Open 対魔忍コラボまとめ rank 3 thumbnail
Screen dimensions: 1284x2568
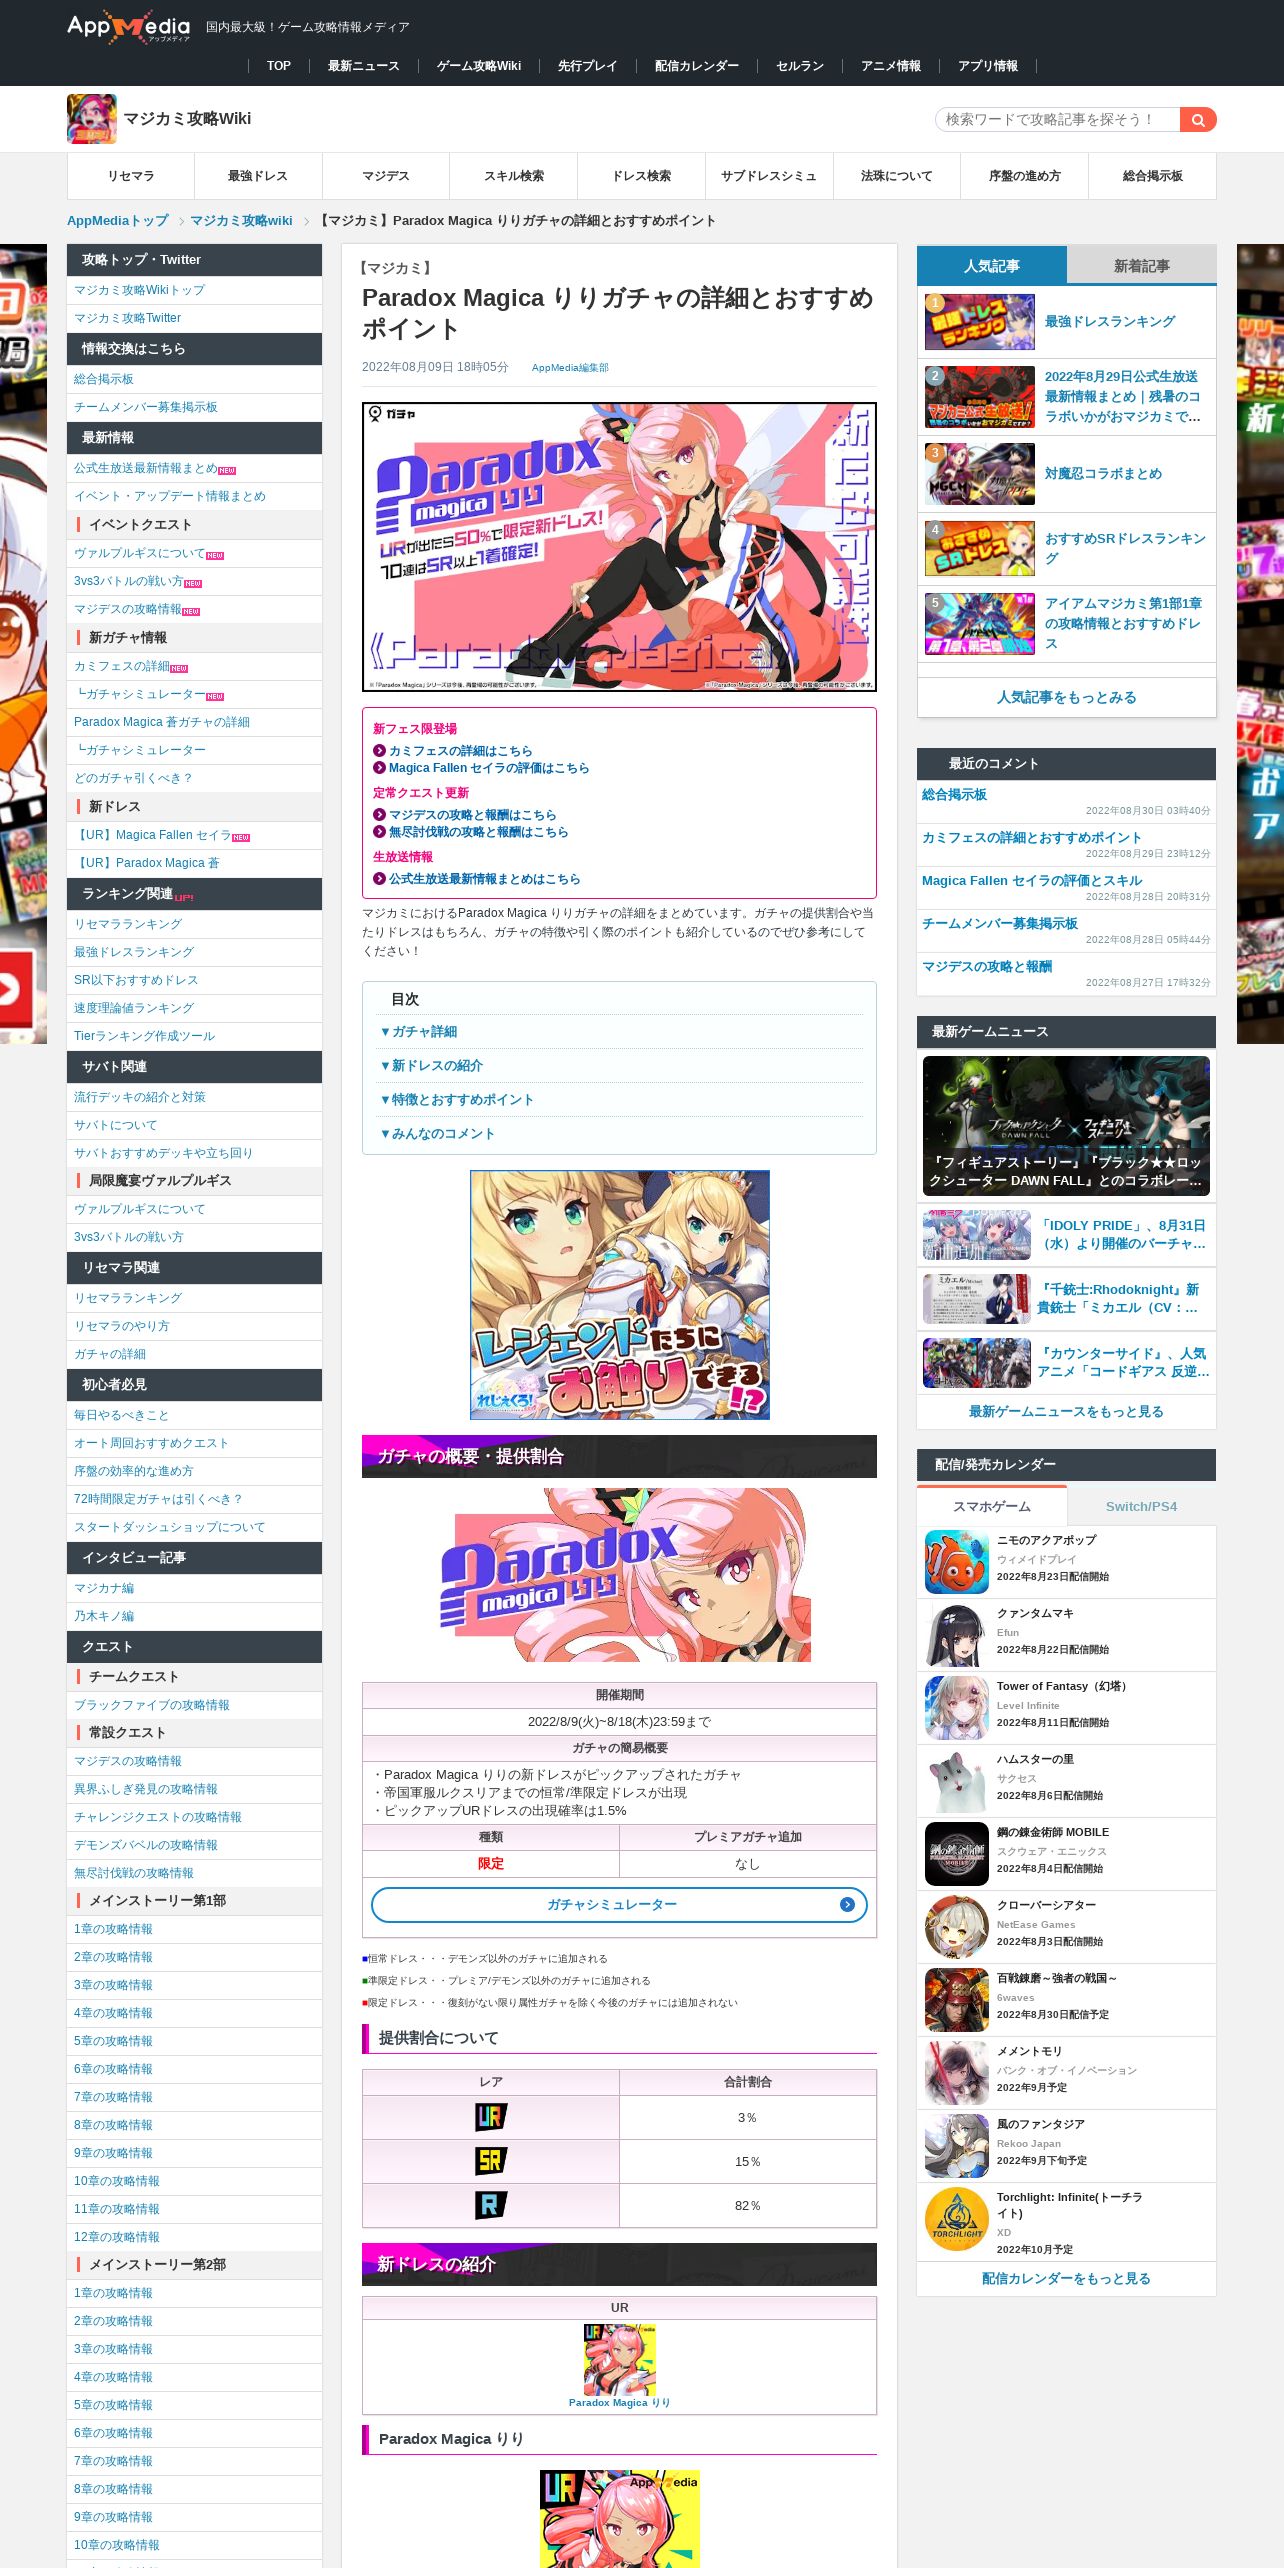[x=980, y=474]
